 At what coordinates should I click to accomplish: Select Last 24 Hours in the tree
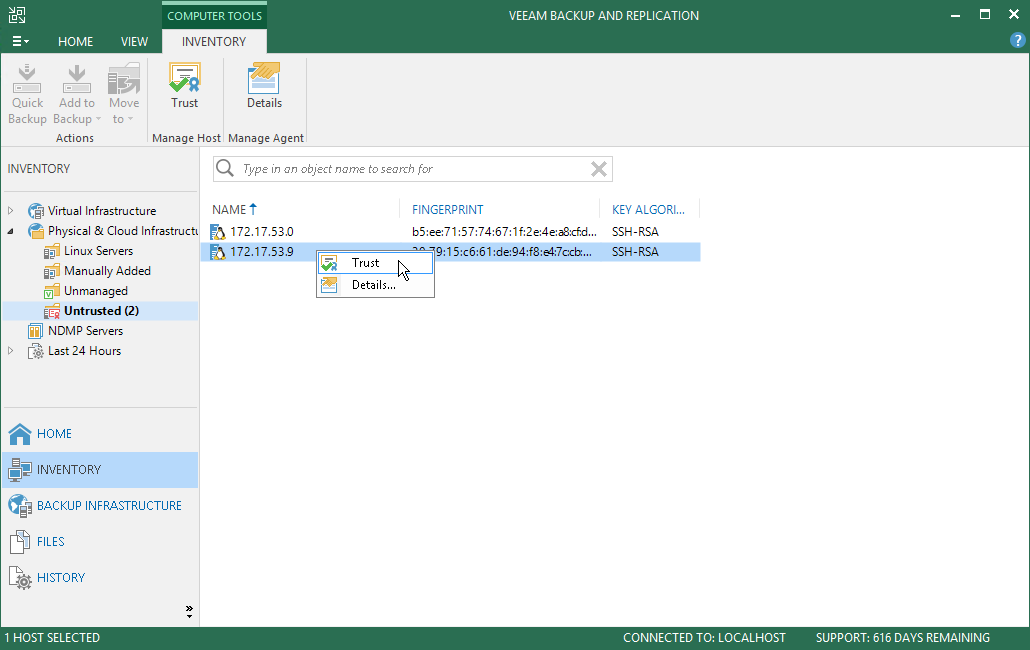[84, 351]
